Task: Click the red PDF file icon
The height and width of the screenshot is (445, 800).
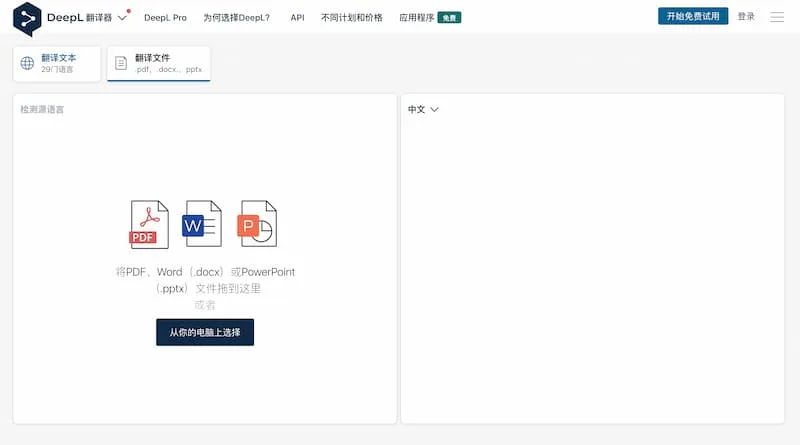Action: coord(148,224)
